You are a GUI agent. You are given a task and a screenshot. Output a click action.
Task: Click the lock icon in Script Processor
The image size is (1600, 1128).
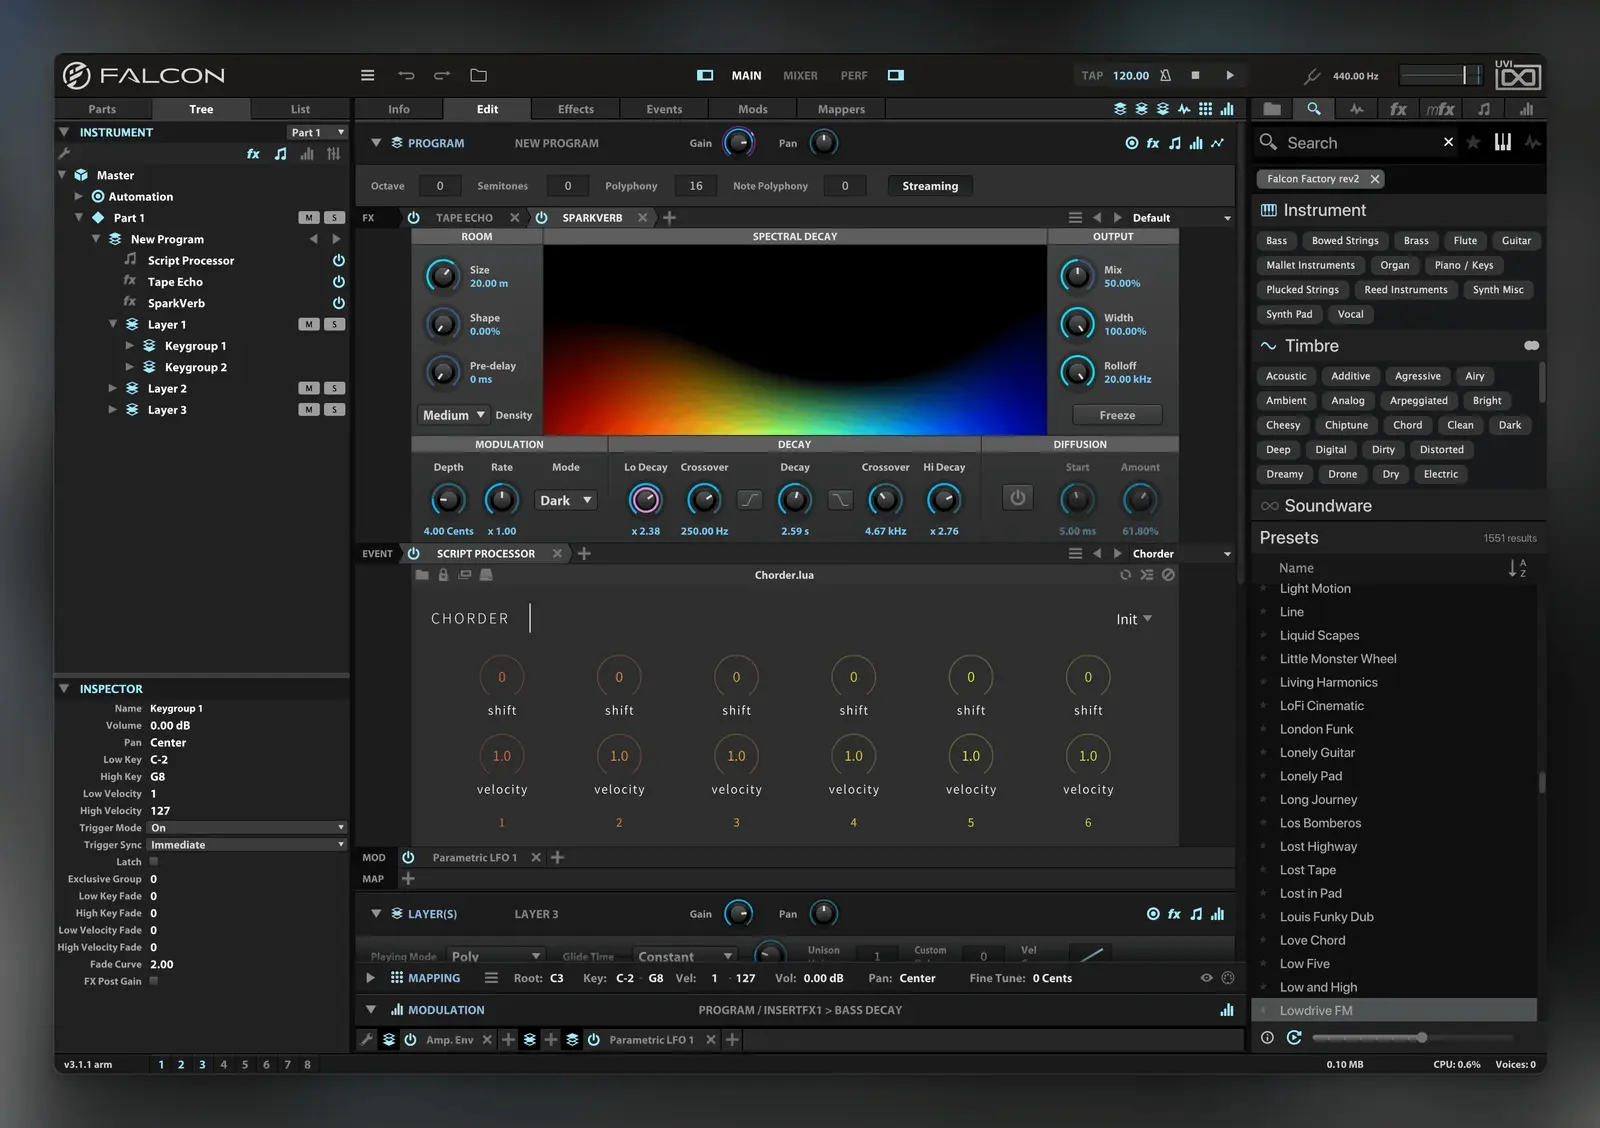pos(443,575)
